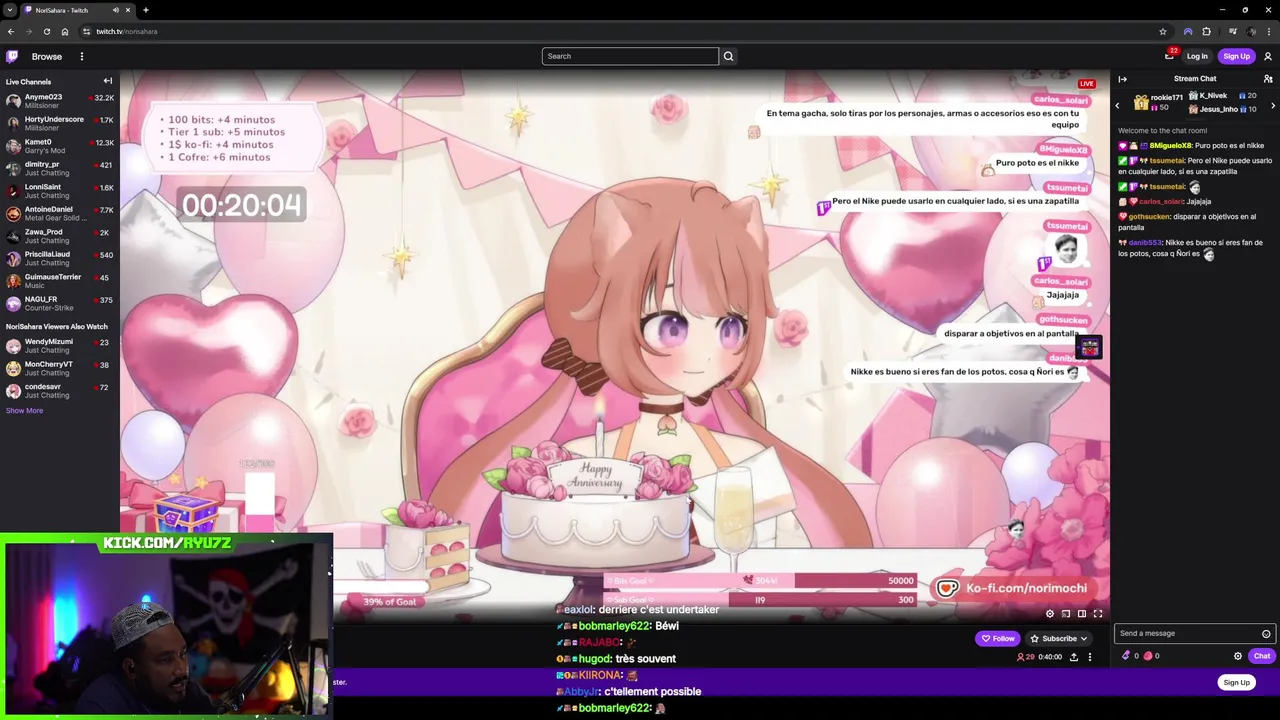
Task: Open Chrome three-dot menu
Action: click(1269, 31)
